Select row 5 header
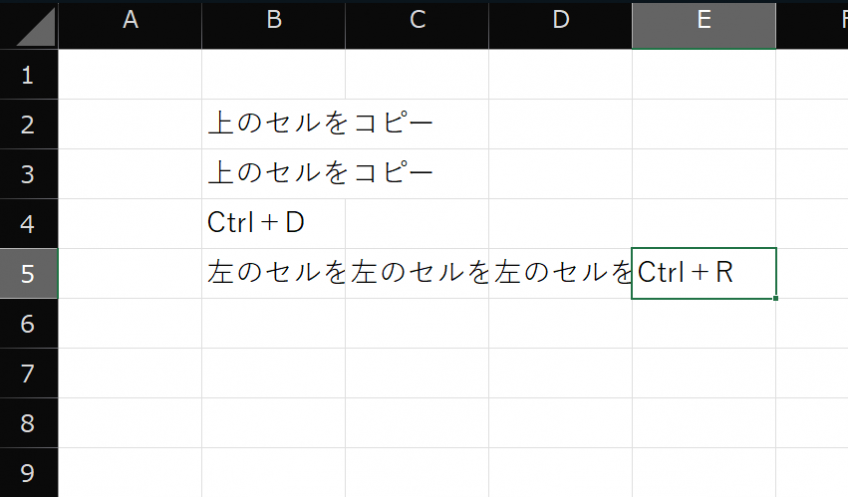Viewport: 848px width, 497px height. [28, 273]
